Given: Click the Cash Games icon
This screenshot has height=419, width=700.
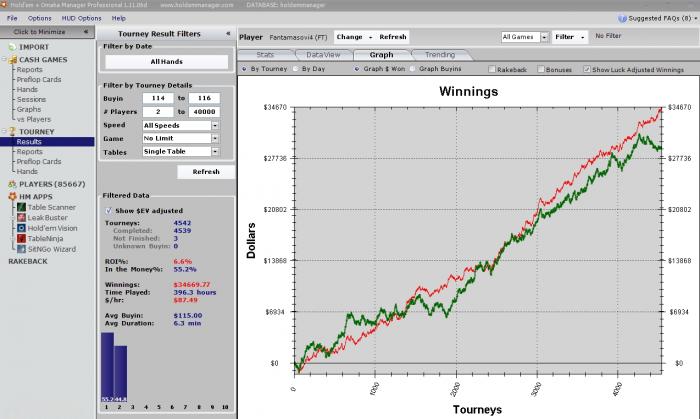Looking at the screenshot, I should coord(12,59).
